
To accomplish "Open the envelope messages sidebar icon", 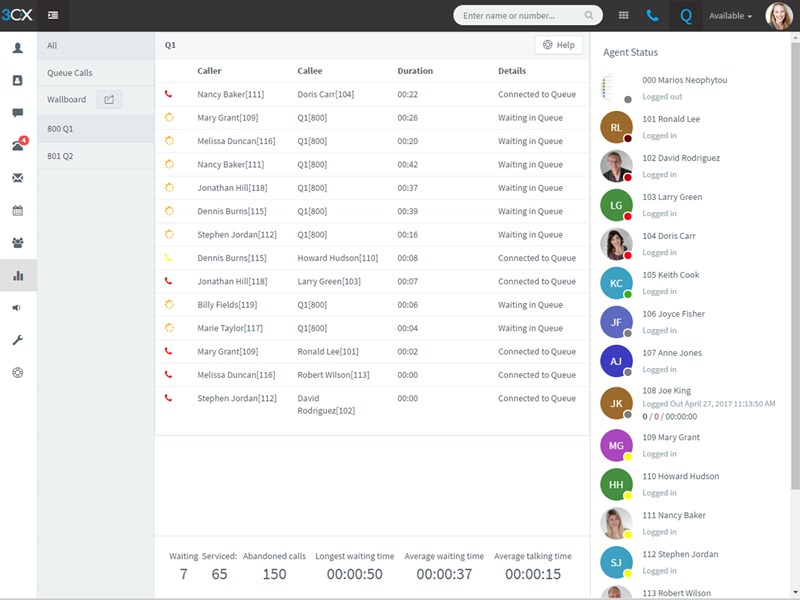I will pyautogui.click(x=18, y=178).
